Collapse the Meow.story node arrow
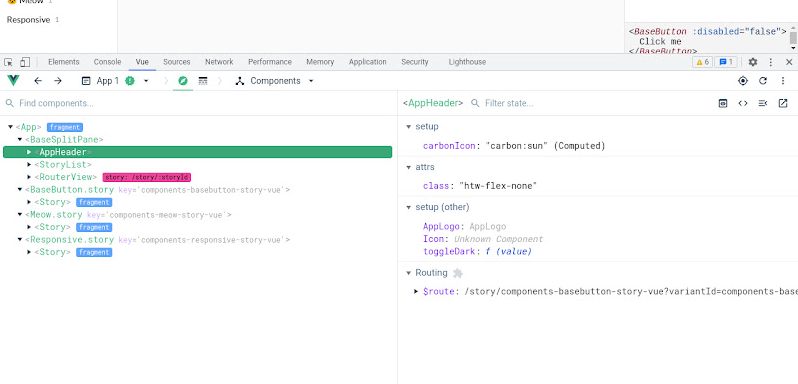 click(20, 215)
